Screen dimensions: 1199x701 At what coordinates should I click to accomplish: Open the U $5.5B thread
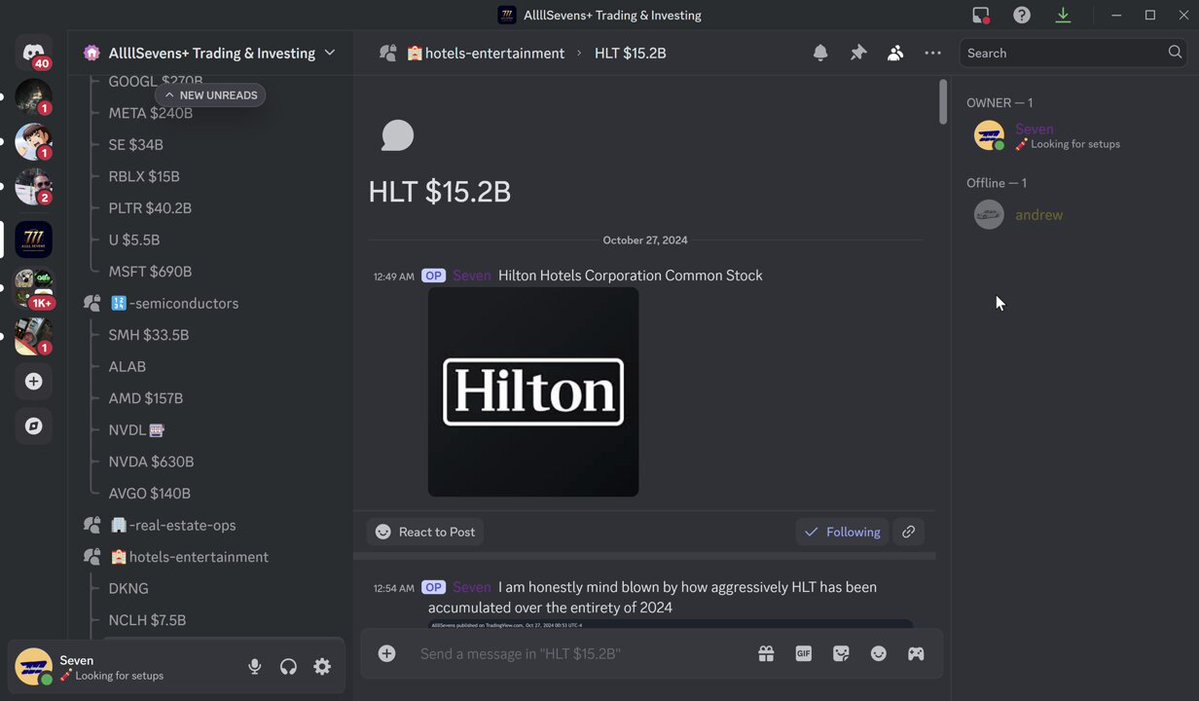click(x=134, y=239)
